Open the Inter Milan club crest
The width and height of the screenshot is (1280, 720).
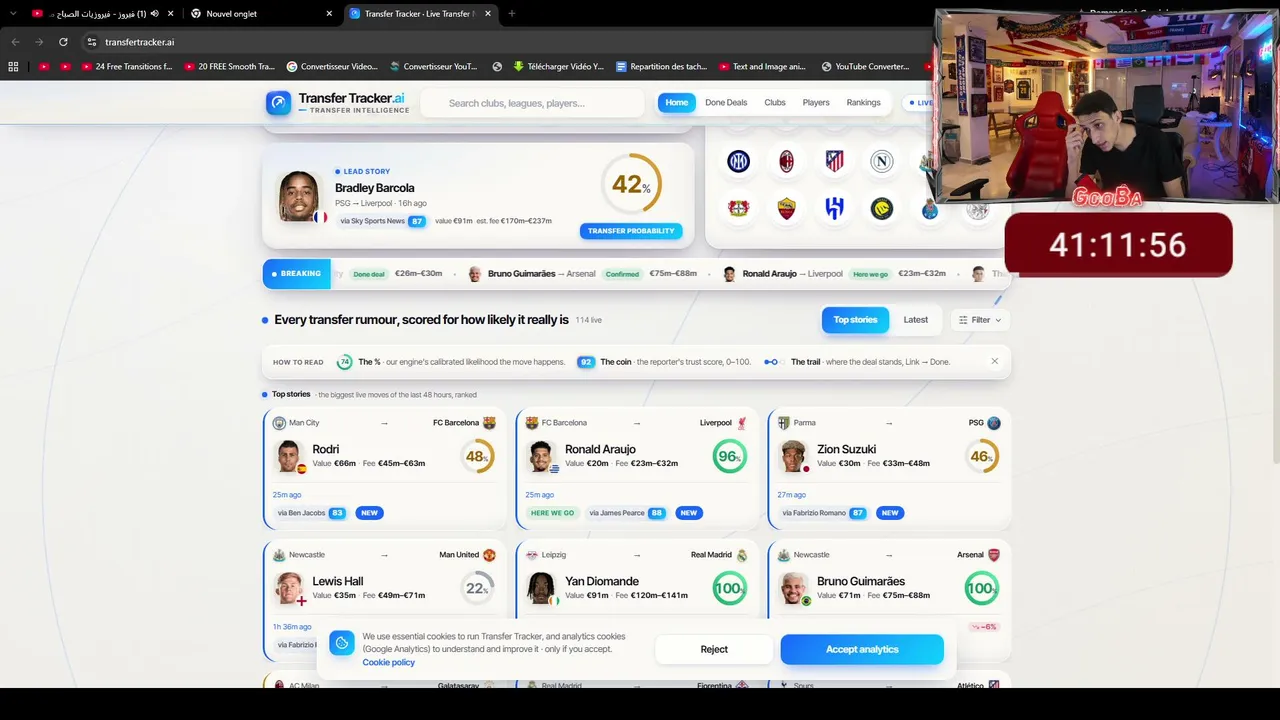[738, 161]
